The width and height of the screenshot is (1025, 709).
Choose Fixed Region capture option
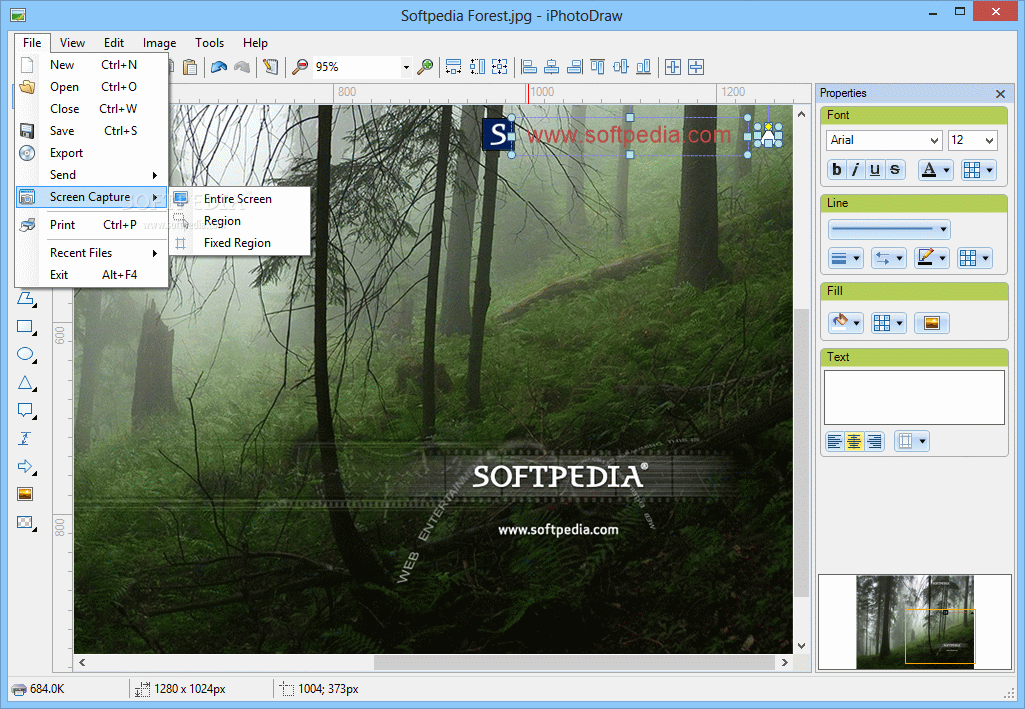pos(239,243)
